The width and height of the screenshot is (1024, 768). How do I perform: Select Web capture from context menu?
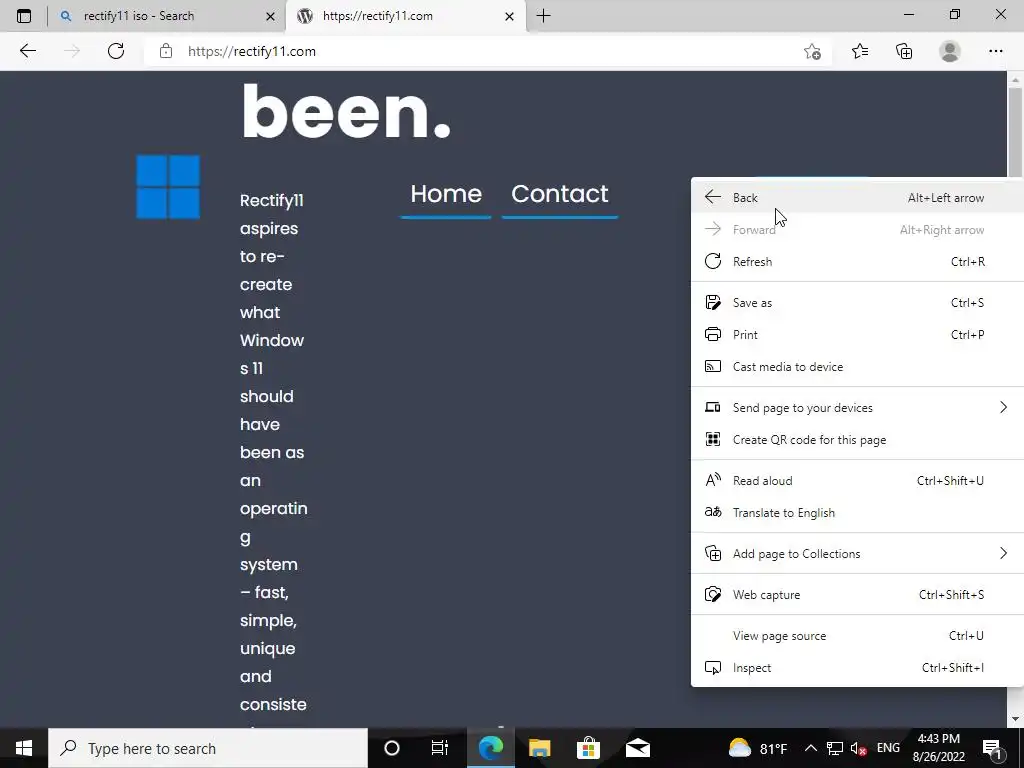[x=857, y=595]
